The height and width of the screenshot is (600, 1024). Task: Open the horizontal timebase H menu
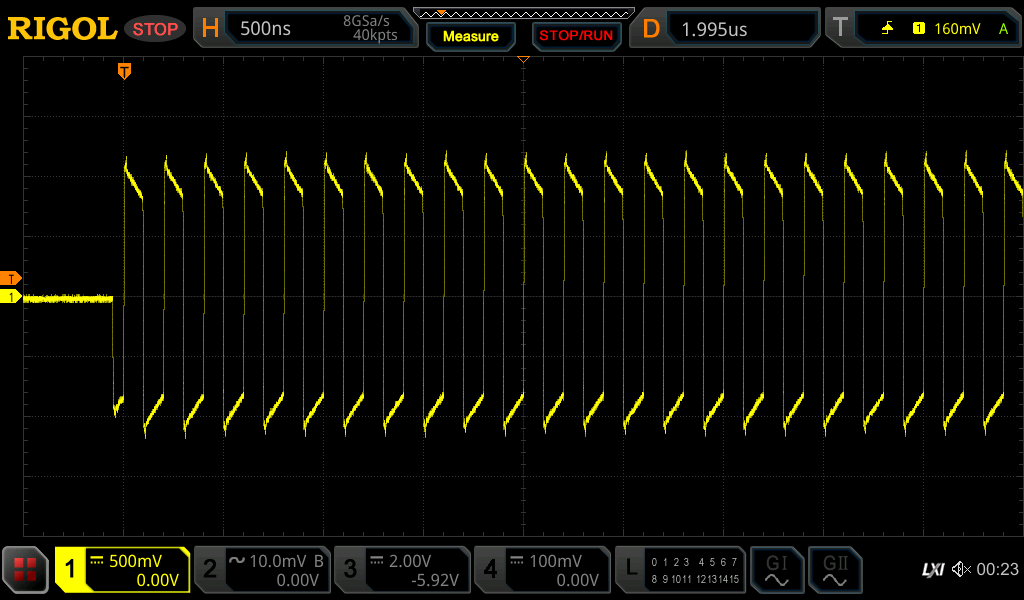click(210, 28)
